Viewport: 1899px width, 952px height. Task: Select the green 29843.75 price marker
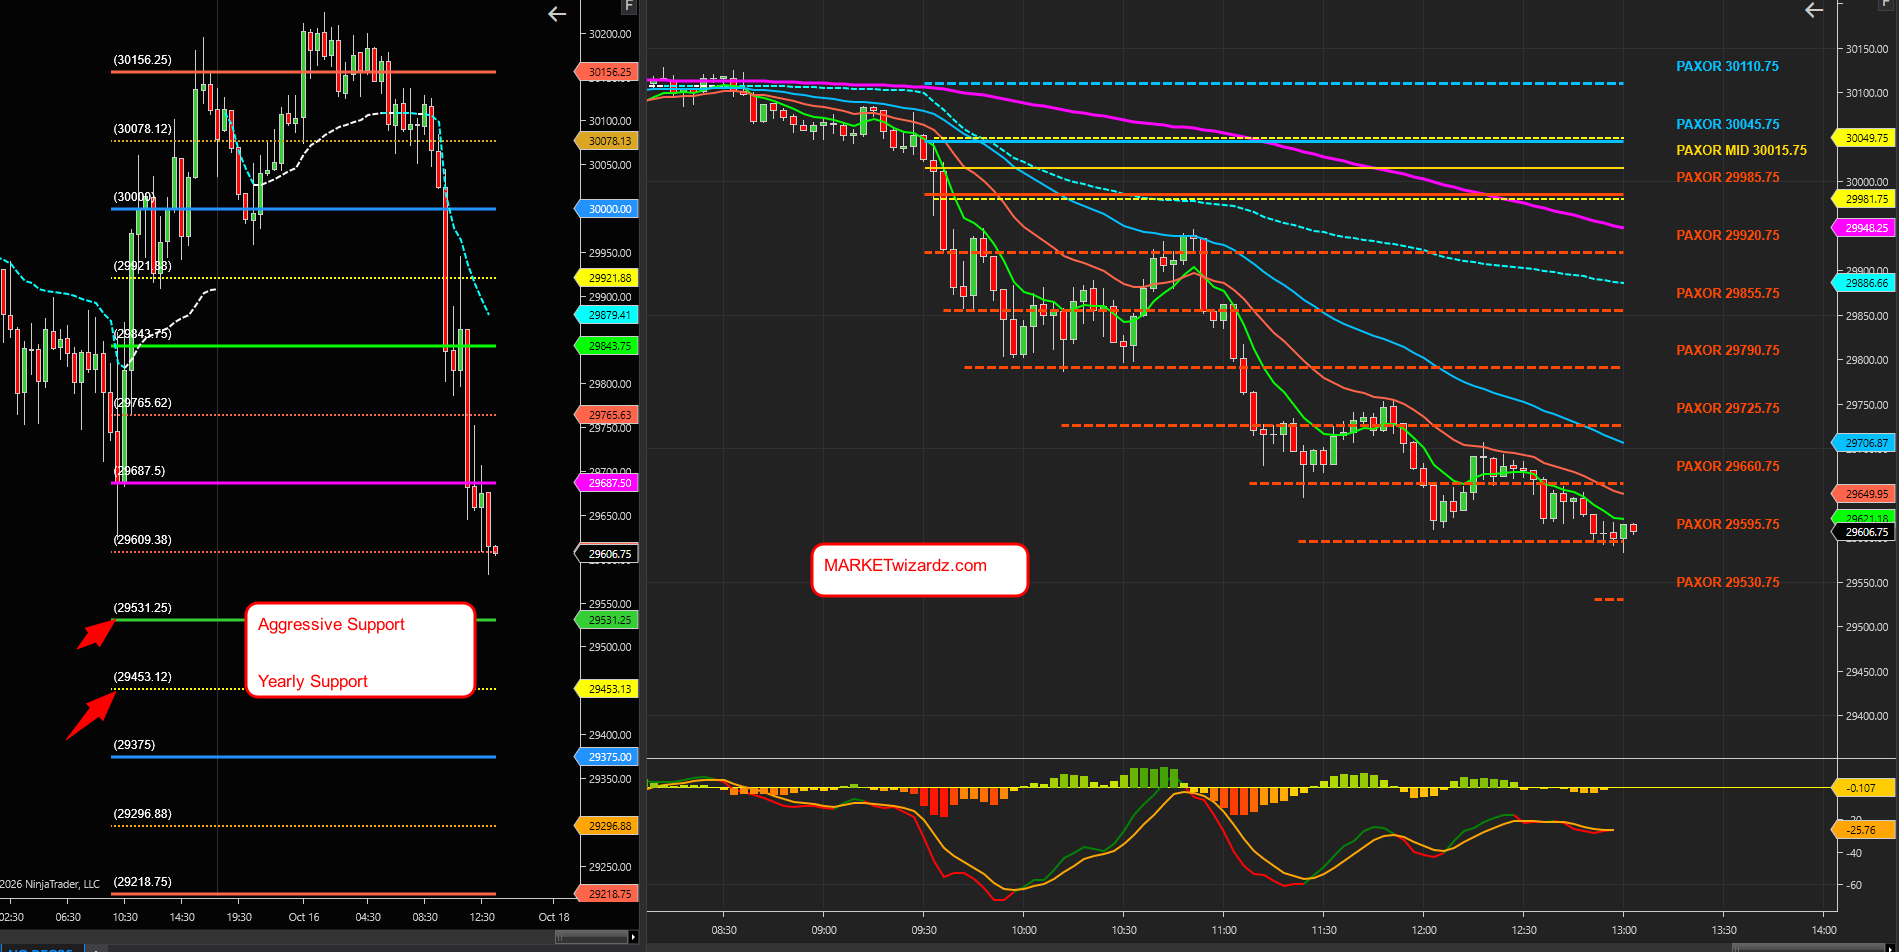[x=607, y=346]
